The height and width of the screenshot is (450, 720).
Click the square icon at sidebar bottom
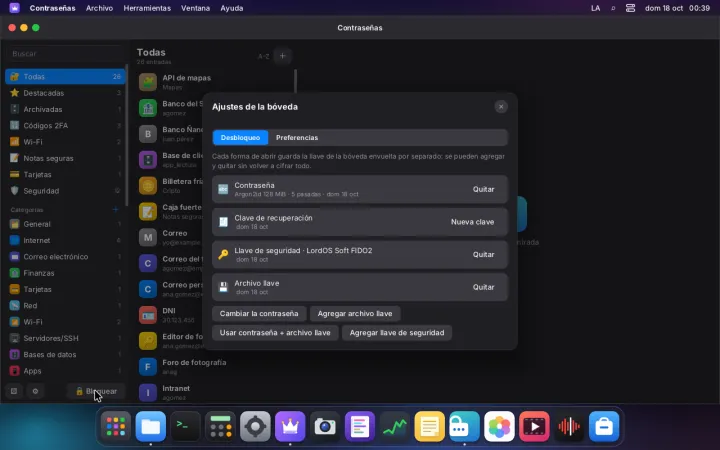[14, 391]
